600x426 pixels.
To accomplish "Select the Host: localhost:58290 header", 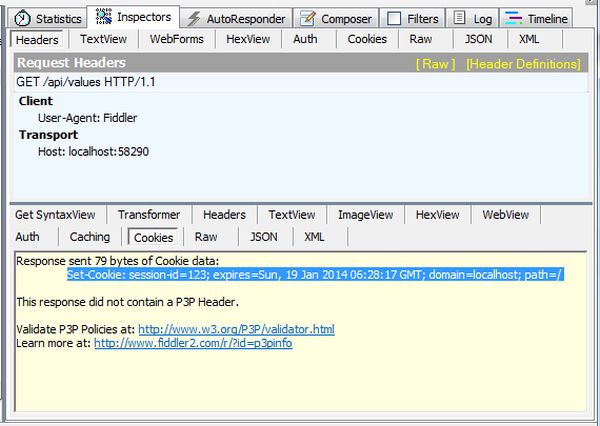I will point(93,152).
